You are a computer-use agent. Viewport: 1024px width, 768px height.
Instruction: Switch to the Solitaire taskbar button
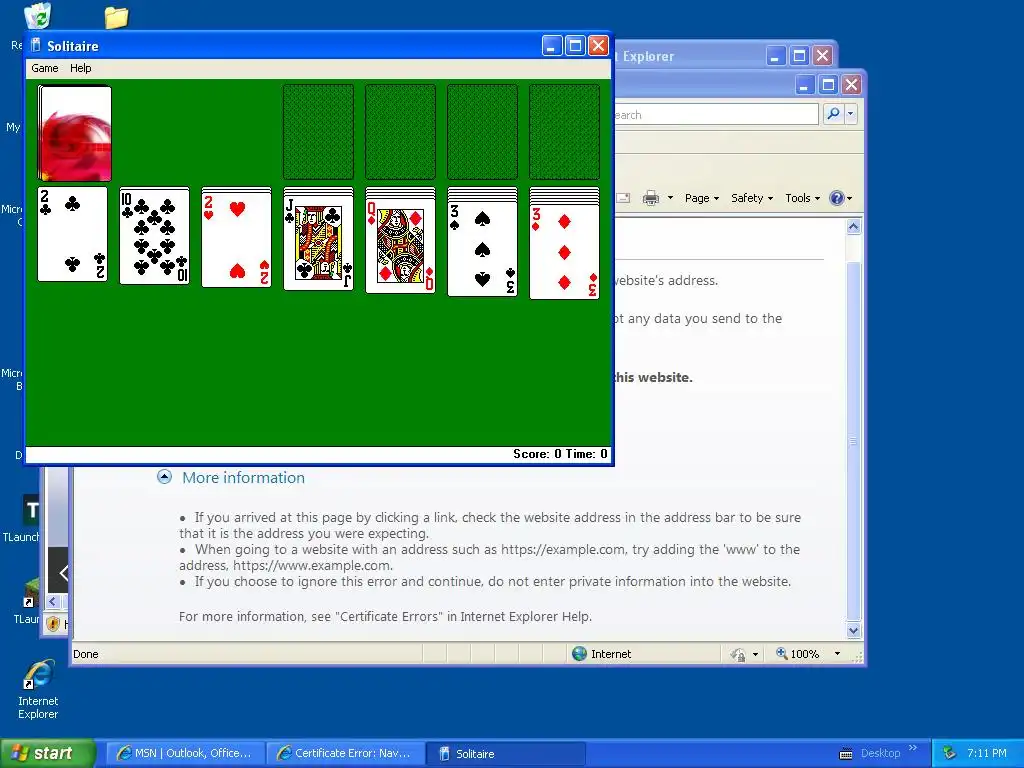click(x=505, y=753)
